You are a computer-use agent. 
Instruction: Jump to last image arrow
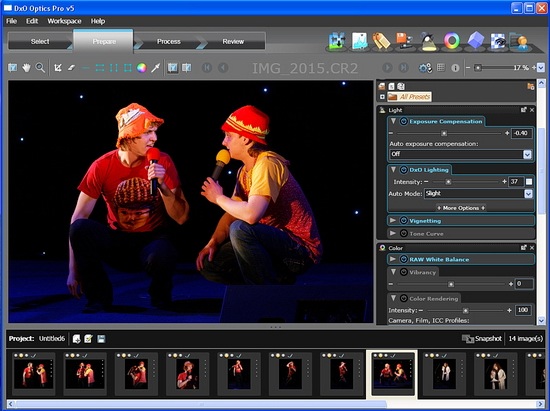click(x=403, y=68)
